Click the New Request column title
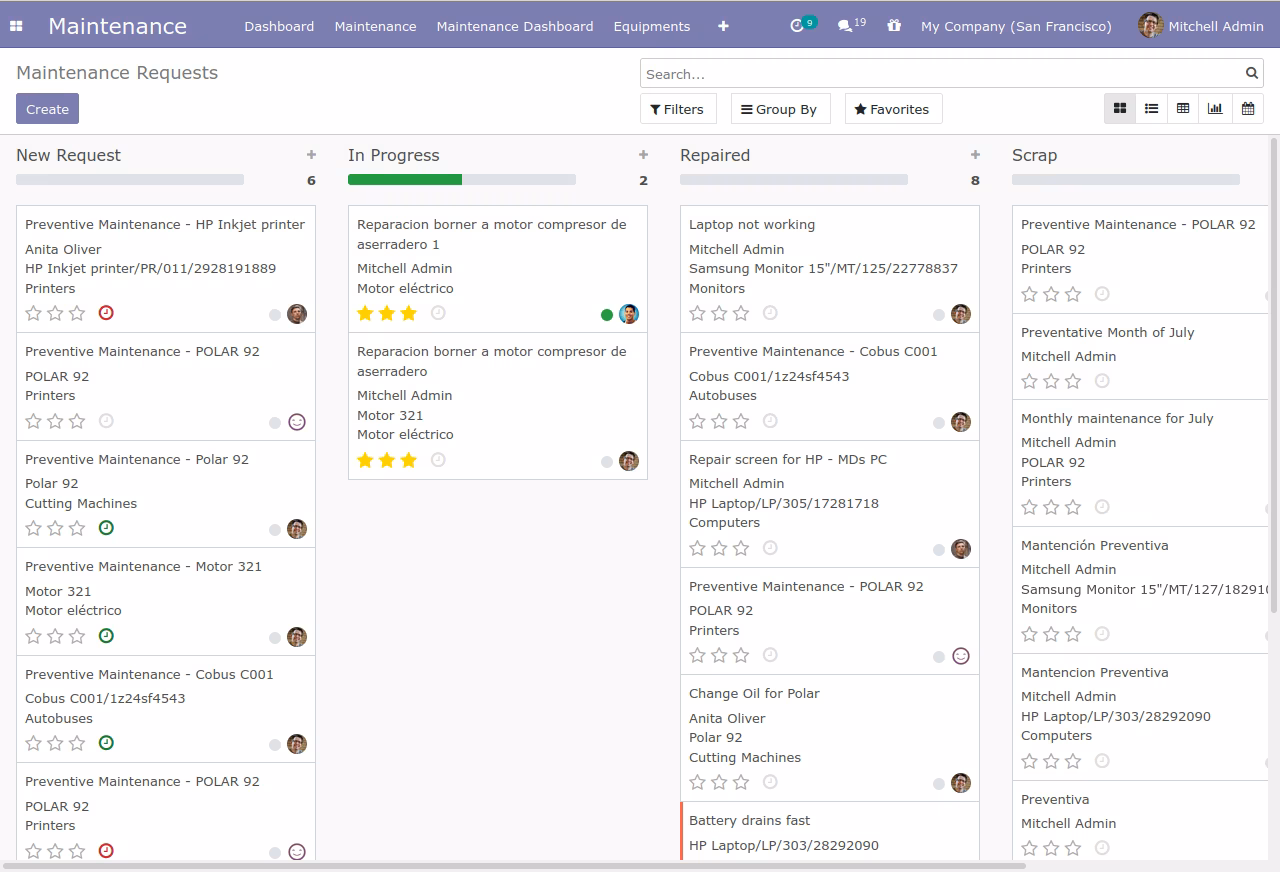 [68, 155]
